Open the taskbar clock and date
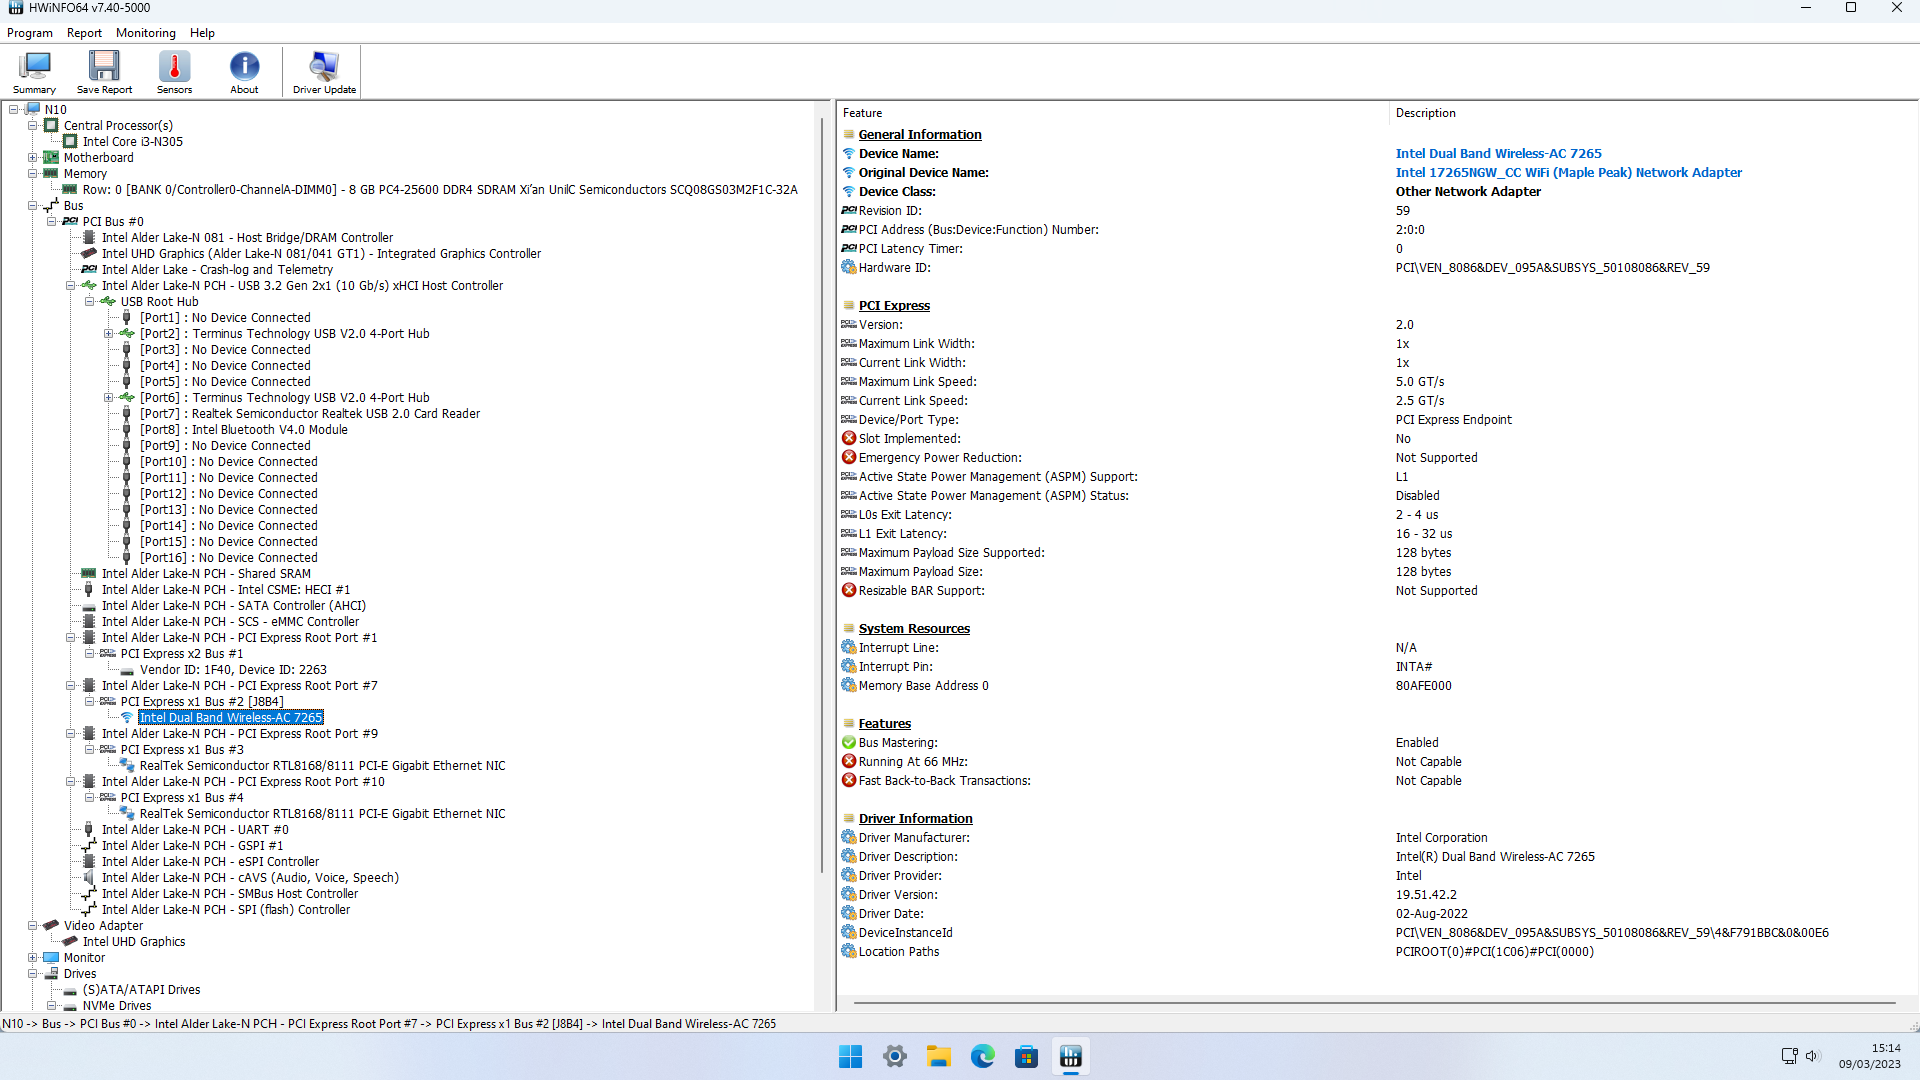Screen dimensions: 1920x1080 point(1870,1056)
